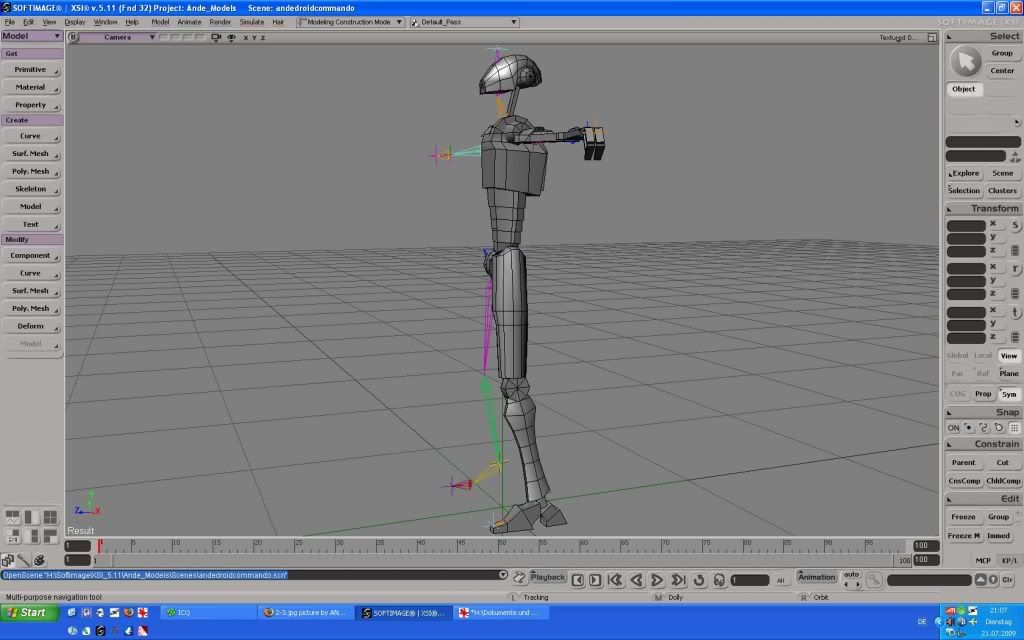1024x640 pixels.
Task: Open the File menu
Action: click(10, 22)
